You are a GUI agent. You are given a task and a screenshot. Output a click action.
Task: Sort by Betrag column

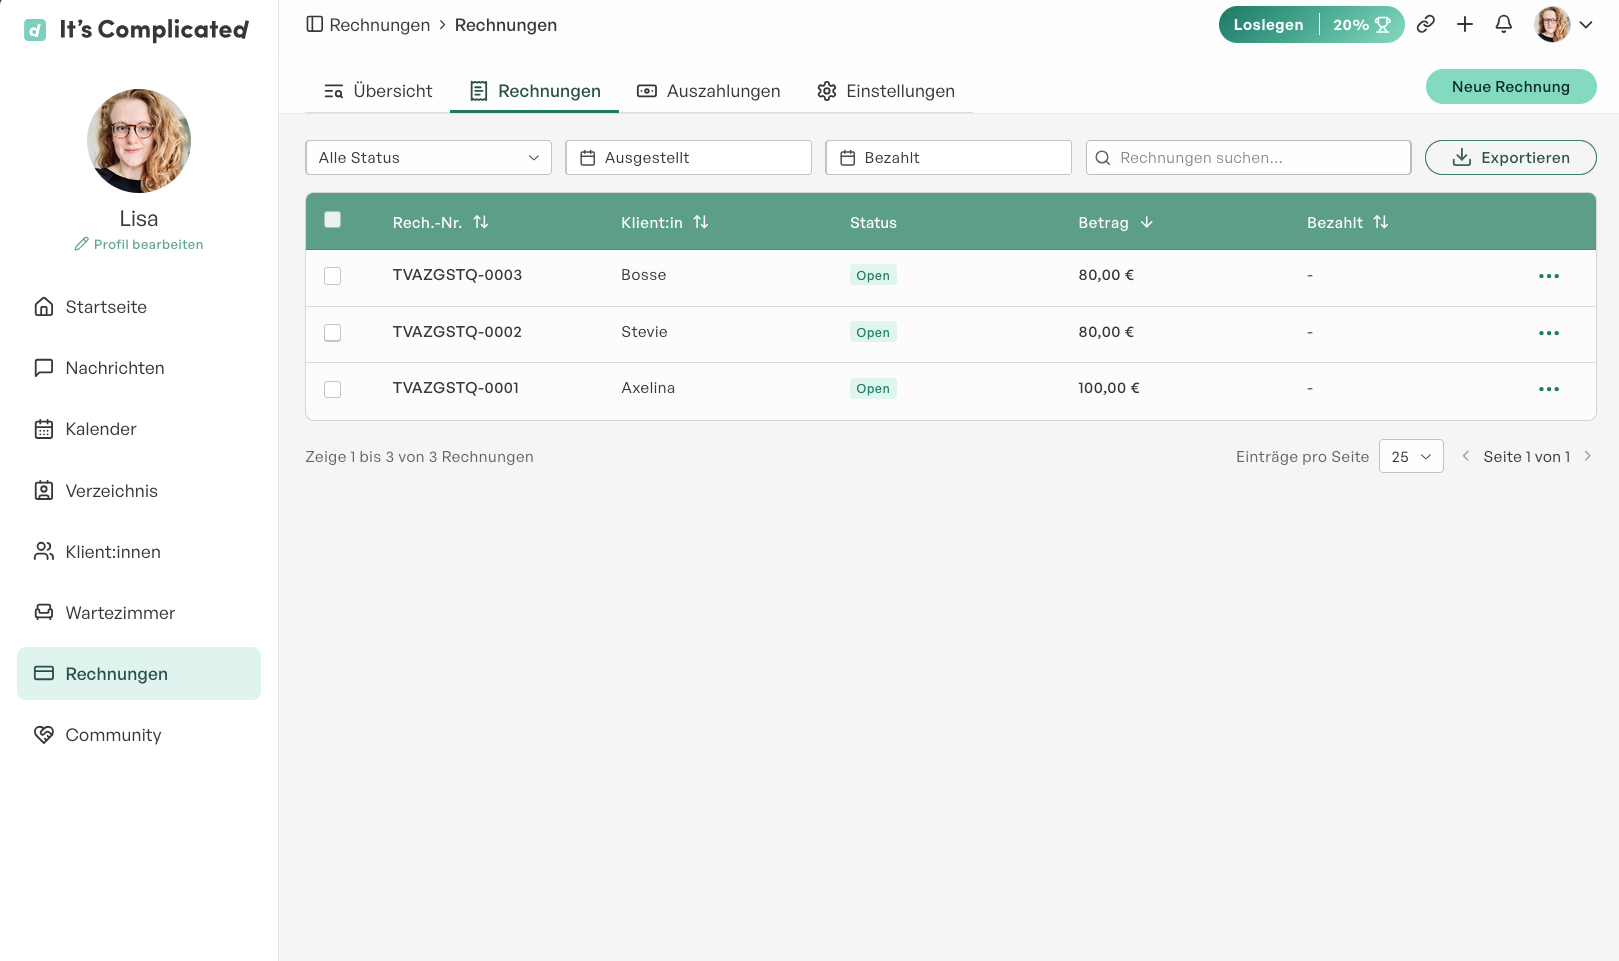pos(1116,223)
